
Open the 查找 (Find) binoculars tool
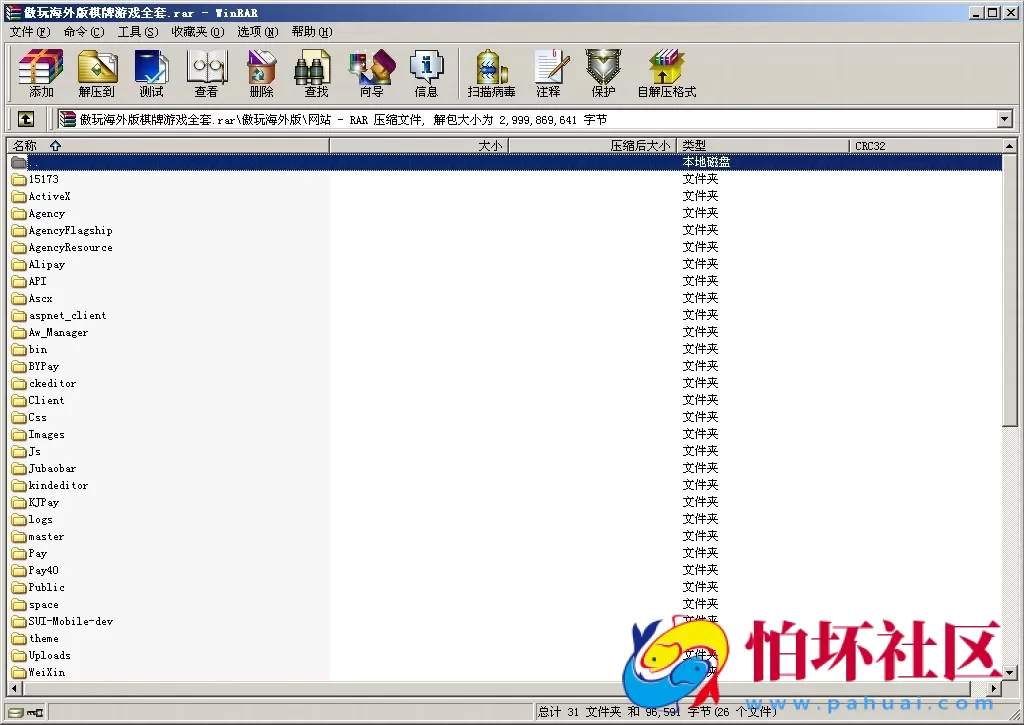tap(316, 73)
